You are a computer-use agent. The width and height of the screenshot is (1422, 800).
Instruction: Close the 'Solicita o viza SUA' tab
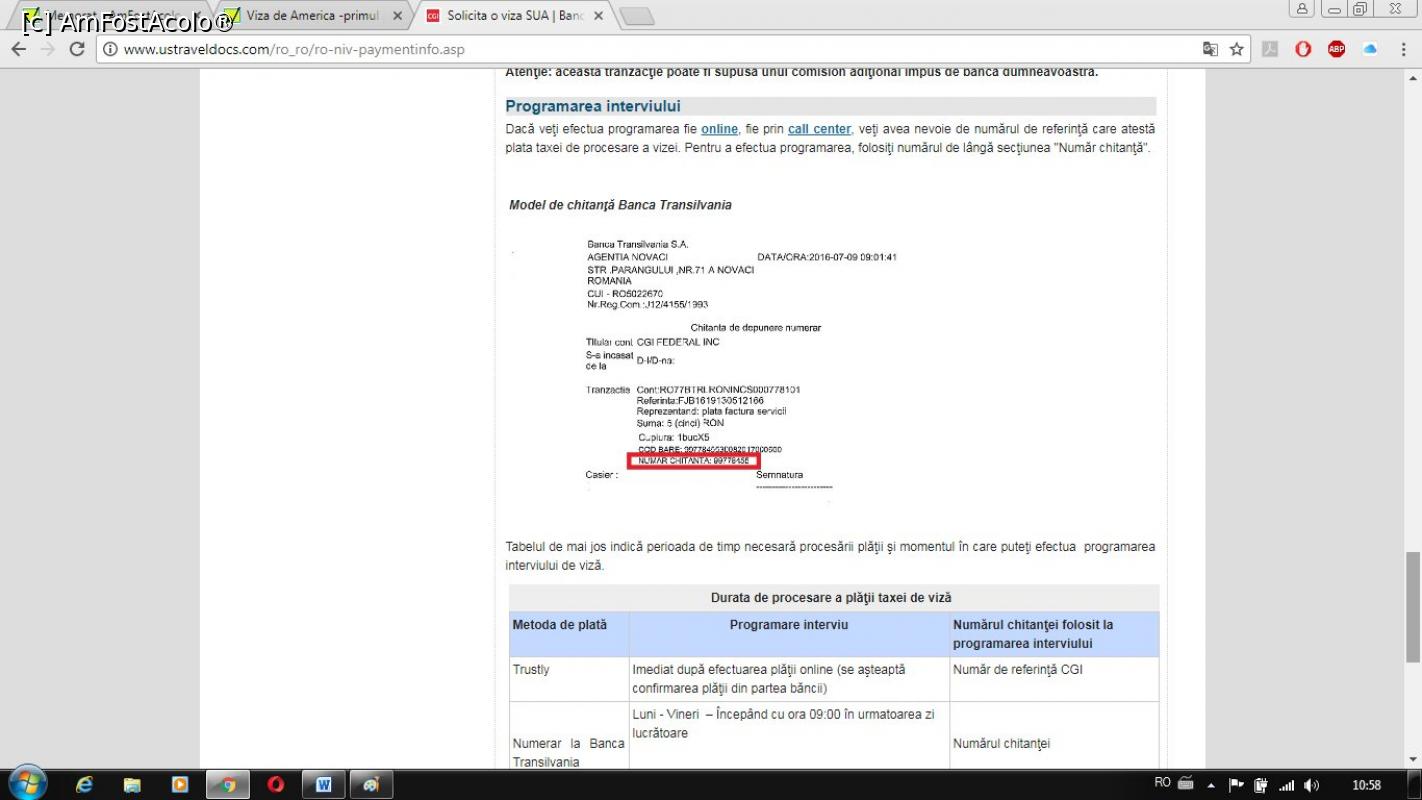[x=599, y=16]
